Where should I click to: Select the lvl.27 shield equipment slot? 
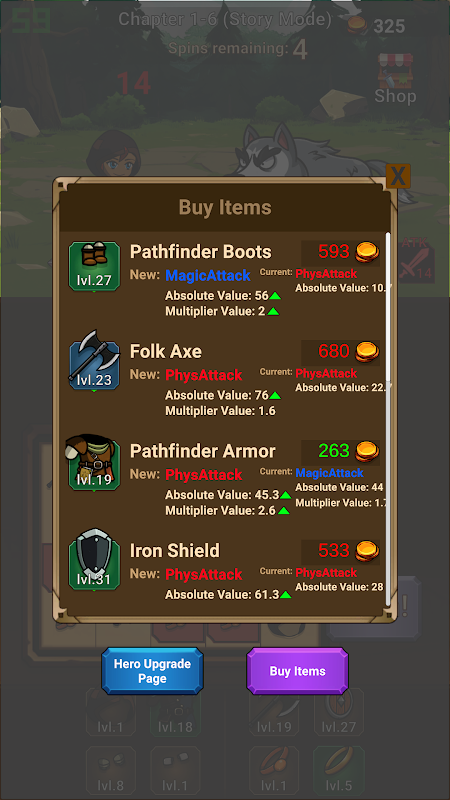[339, 712]
